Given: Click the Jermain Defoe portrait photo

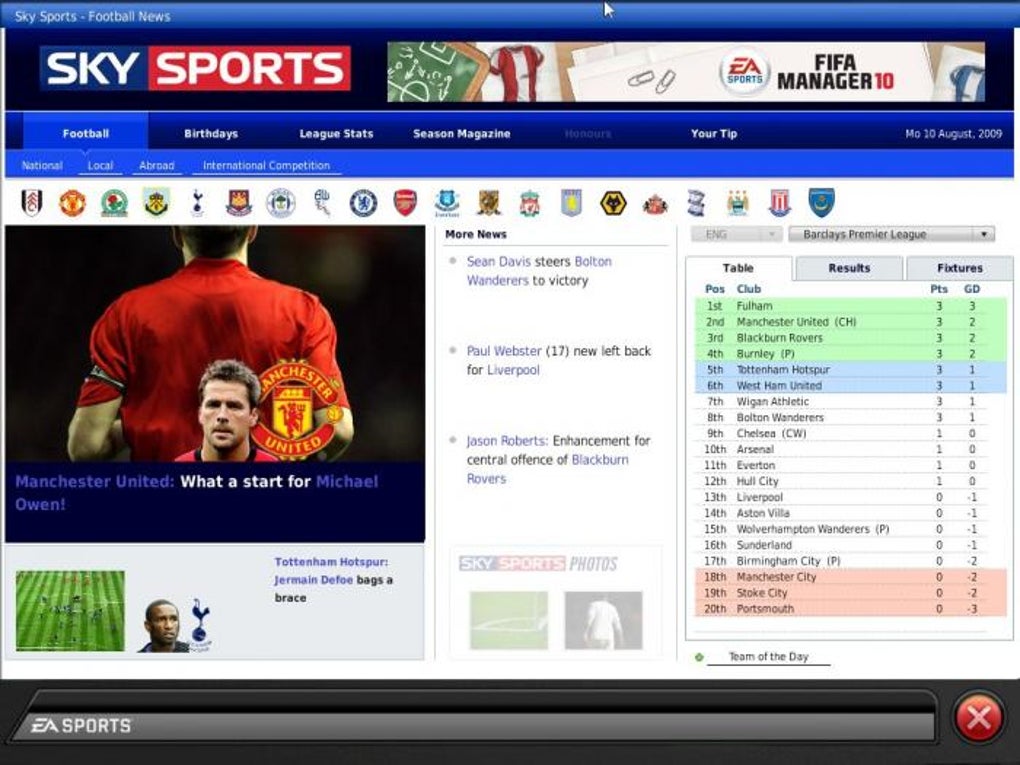Looking at the screenshot, I should (161, 626).
